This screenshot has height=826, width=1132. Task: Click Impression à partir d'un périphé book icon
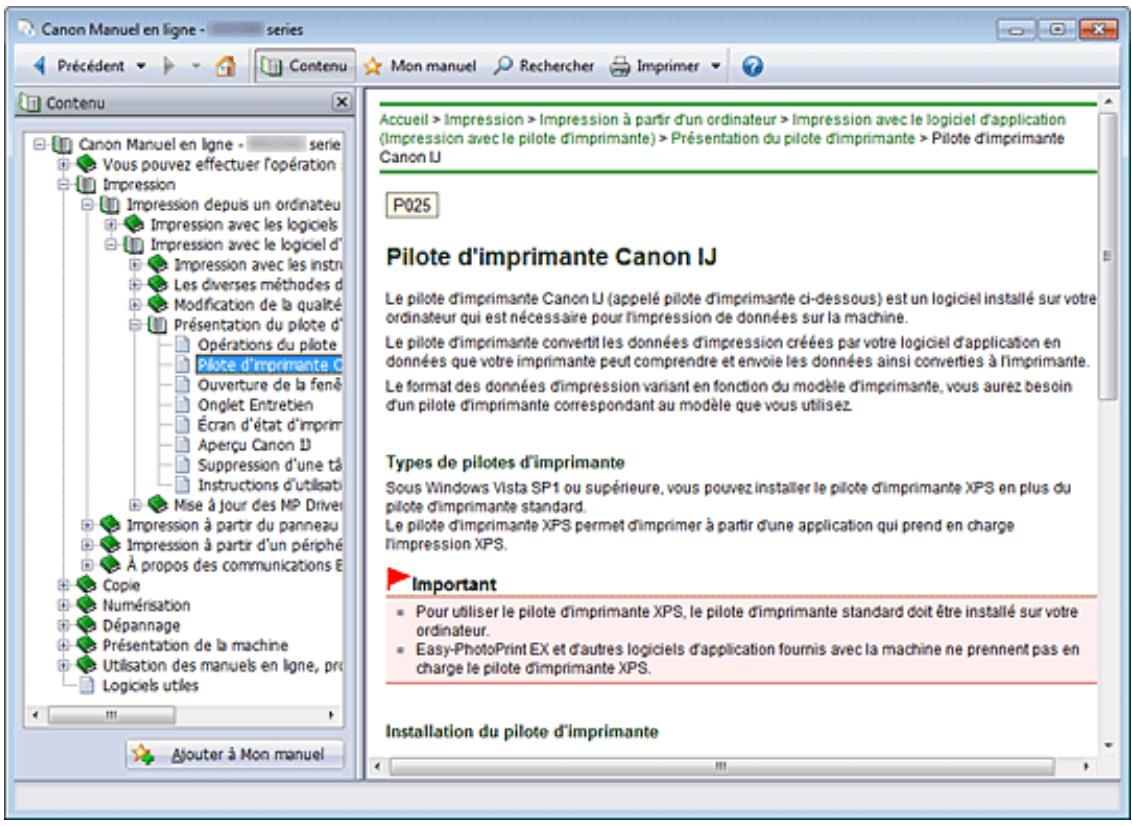coord(110,544)
